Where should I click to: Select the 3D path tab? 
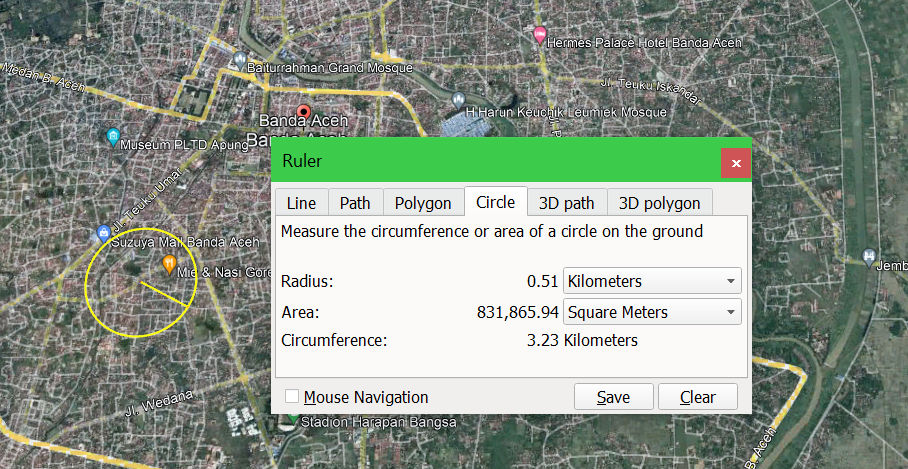[566, 203]
